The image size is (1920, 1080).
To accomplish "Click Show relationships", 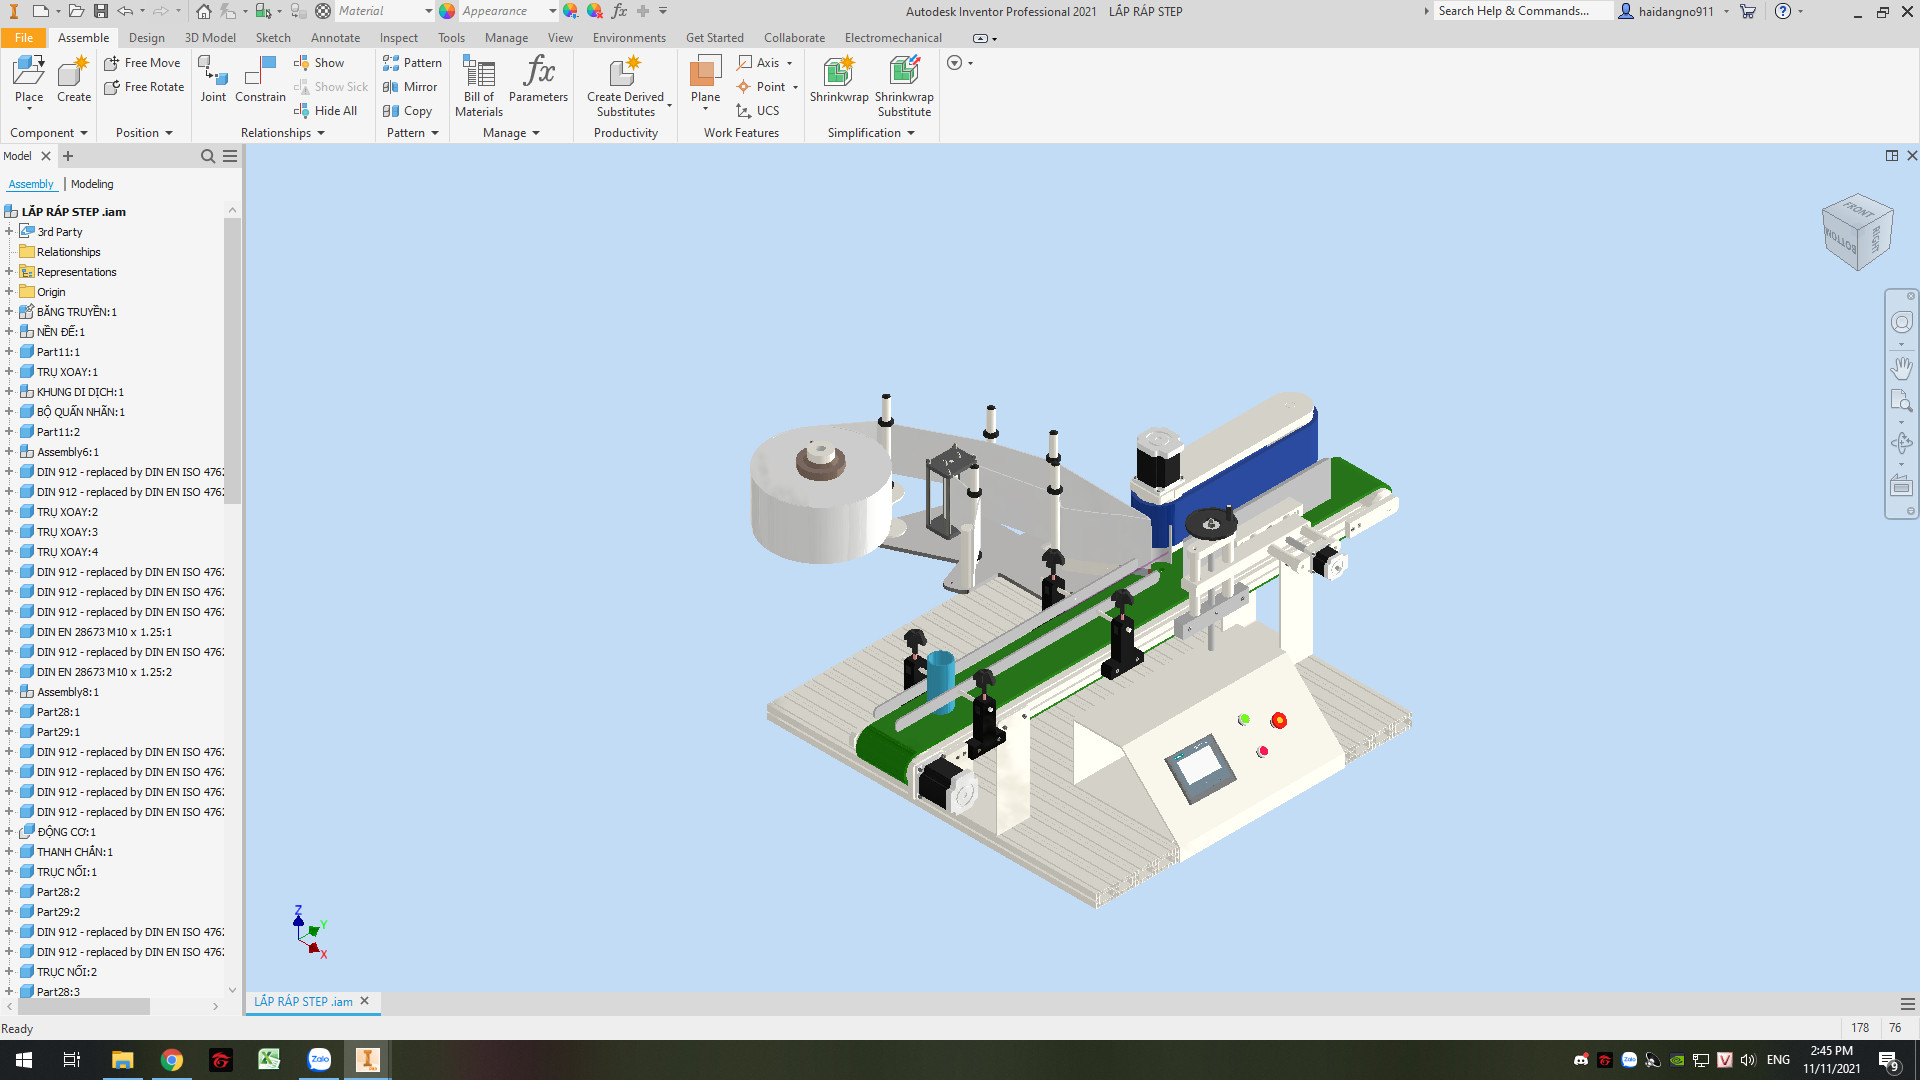I will pos(319,63).
